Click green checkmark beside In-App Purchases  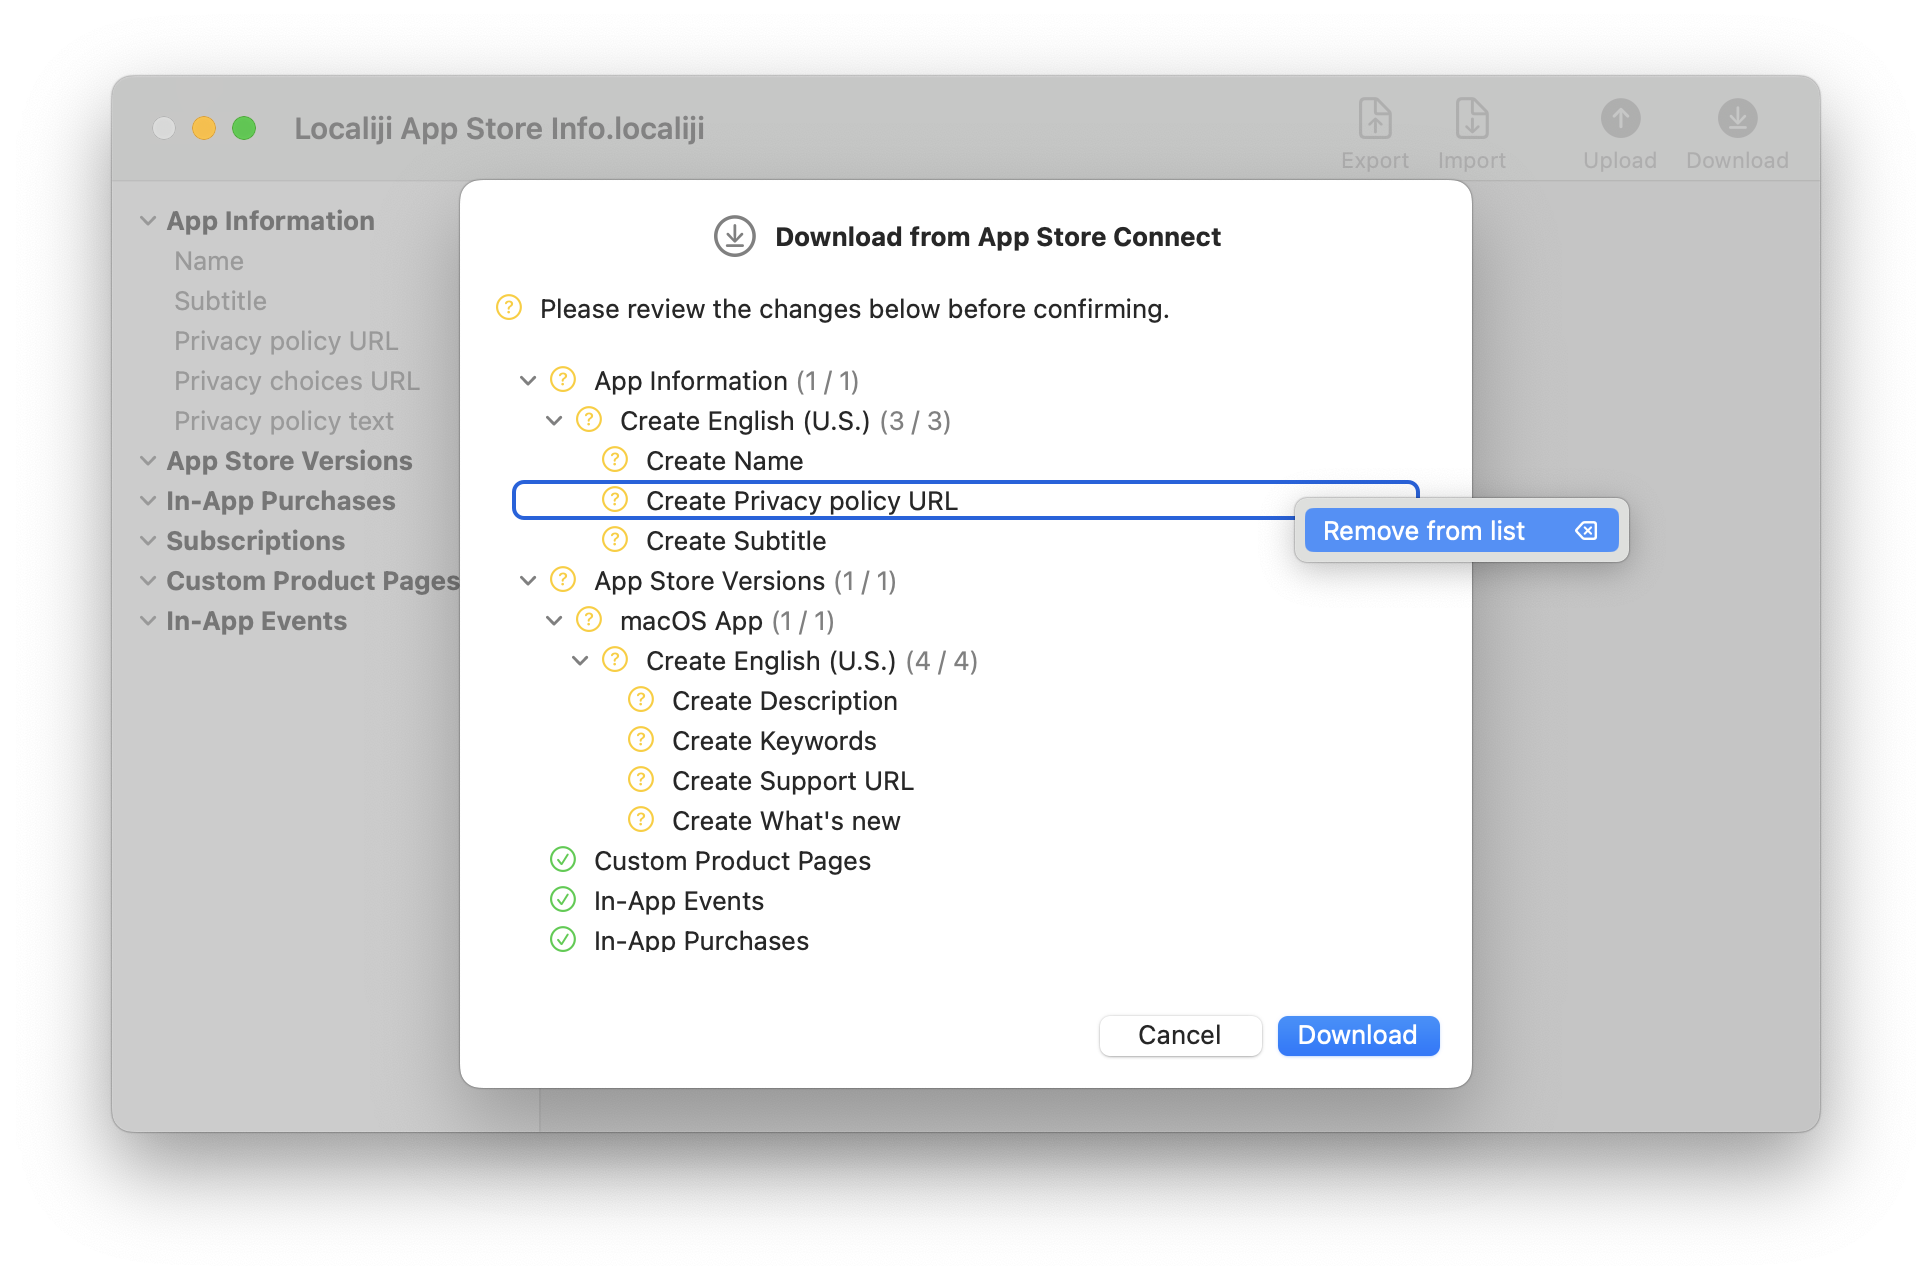pyautogui.click(x=563, y=940)
